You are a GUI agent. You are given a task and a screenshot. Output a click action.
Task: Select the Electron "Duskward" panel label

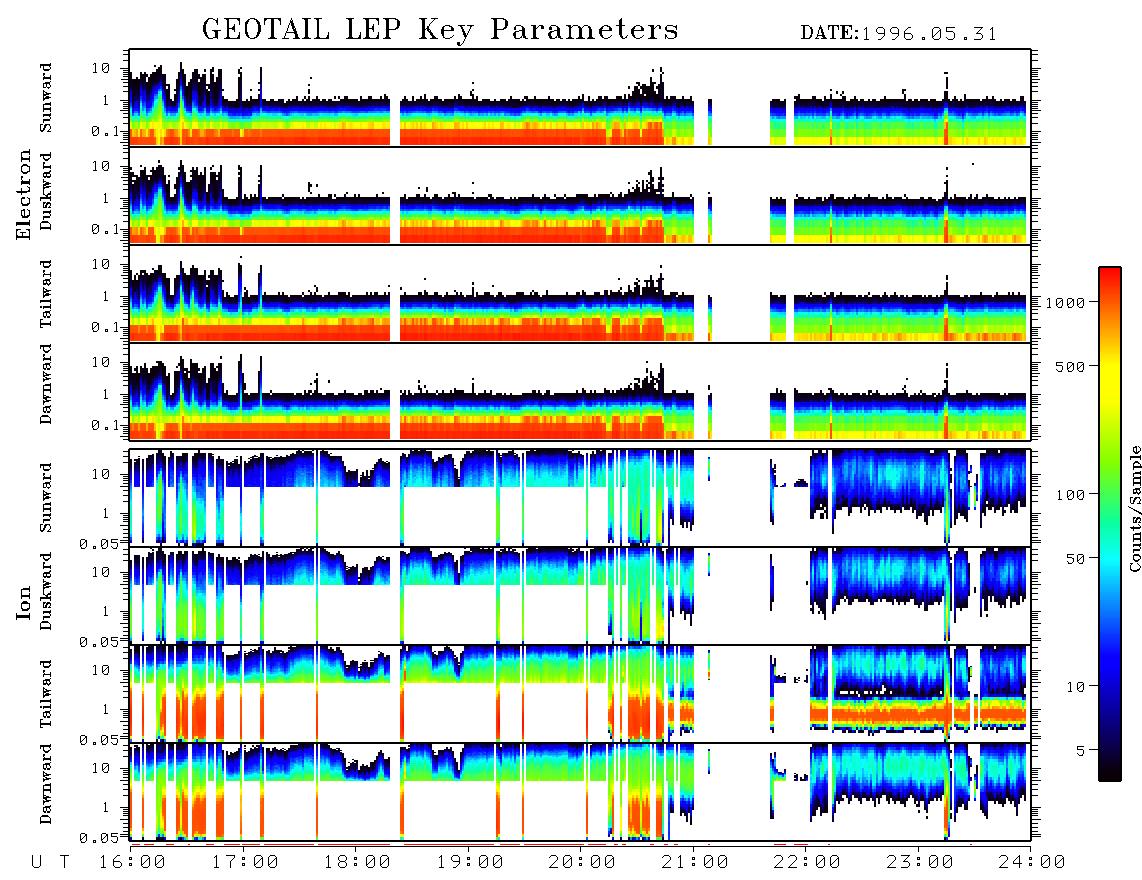[46, 191]
